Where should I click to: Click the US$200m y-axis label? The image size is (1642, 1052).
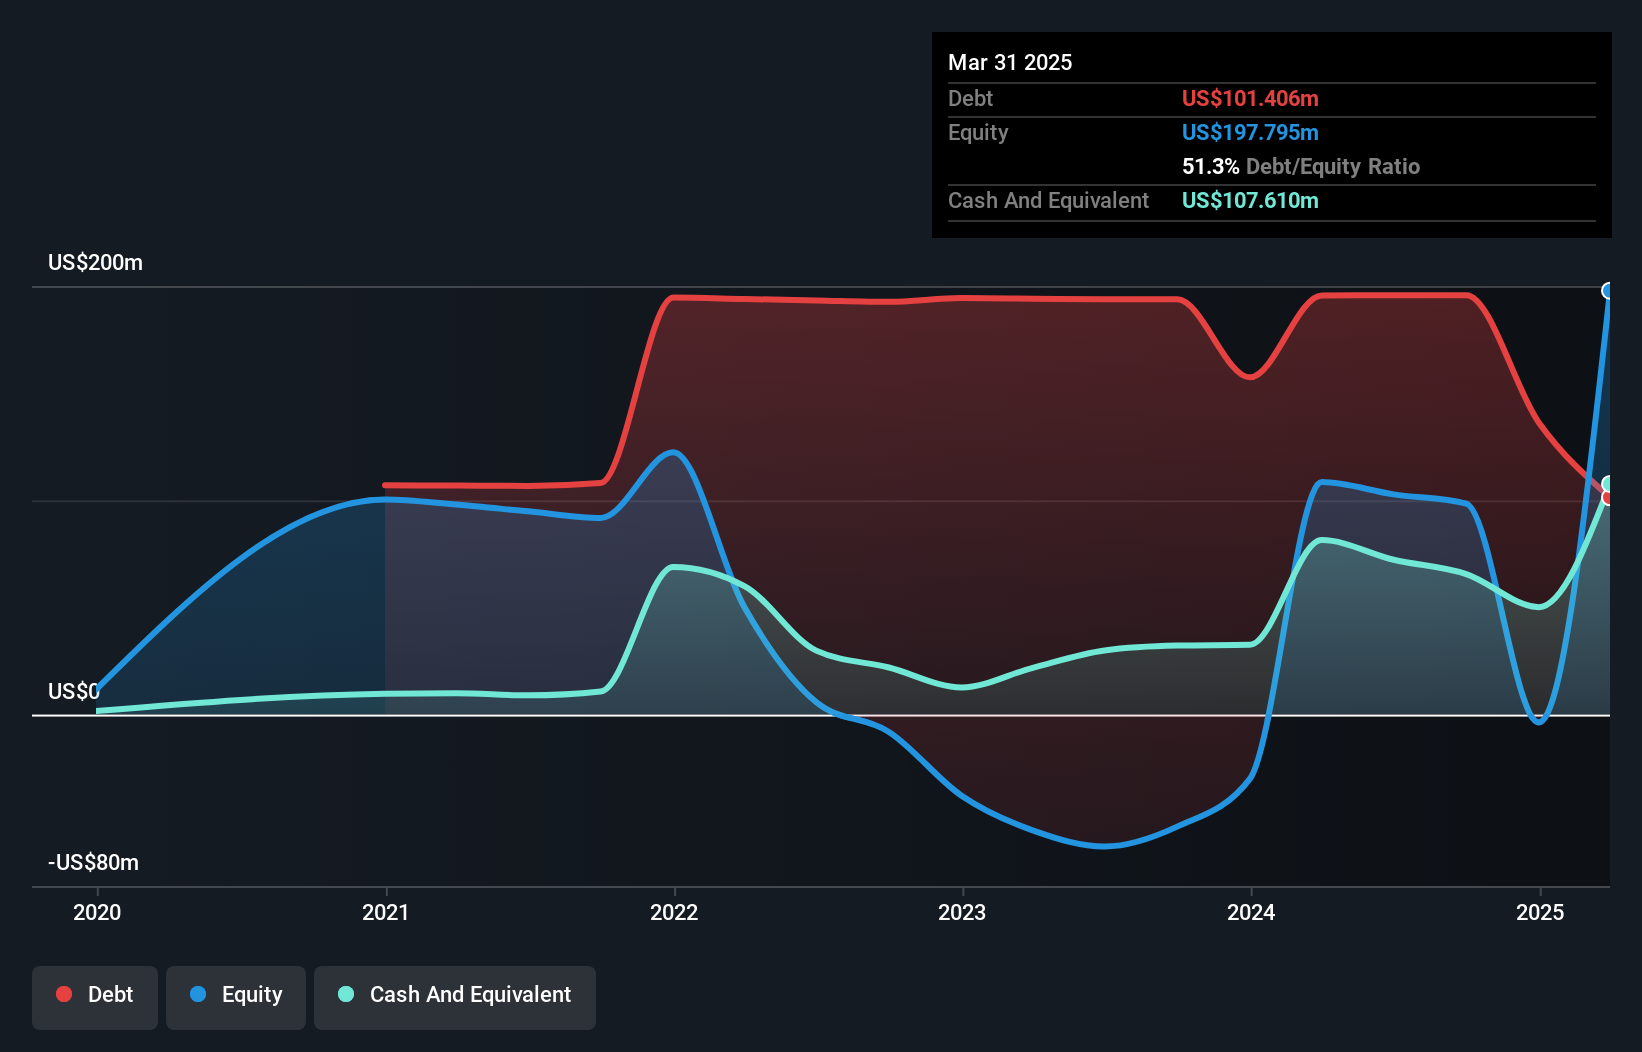pos(95,263)
